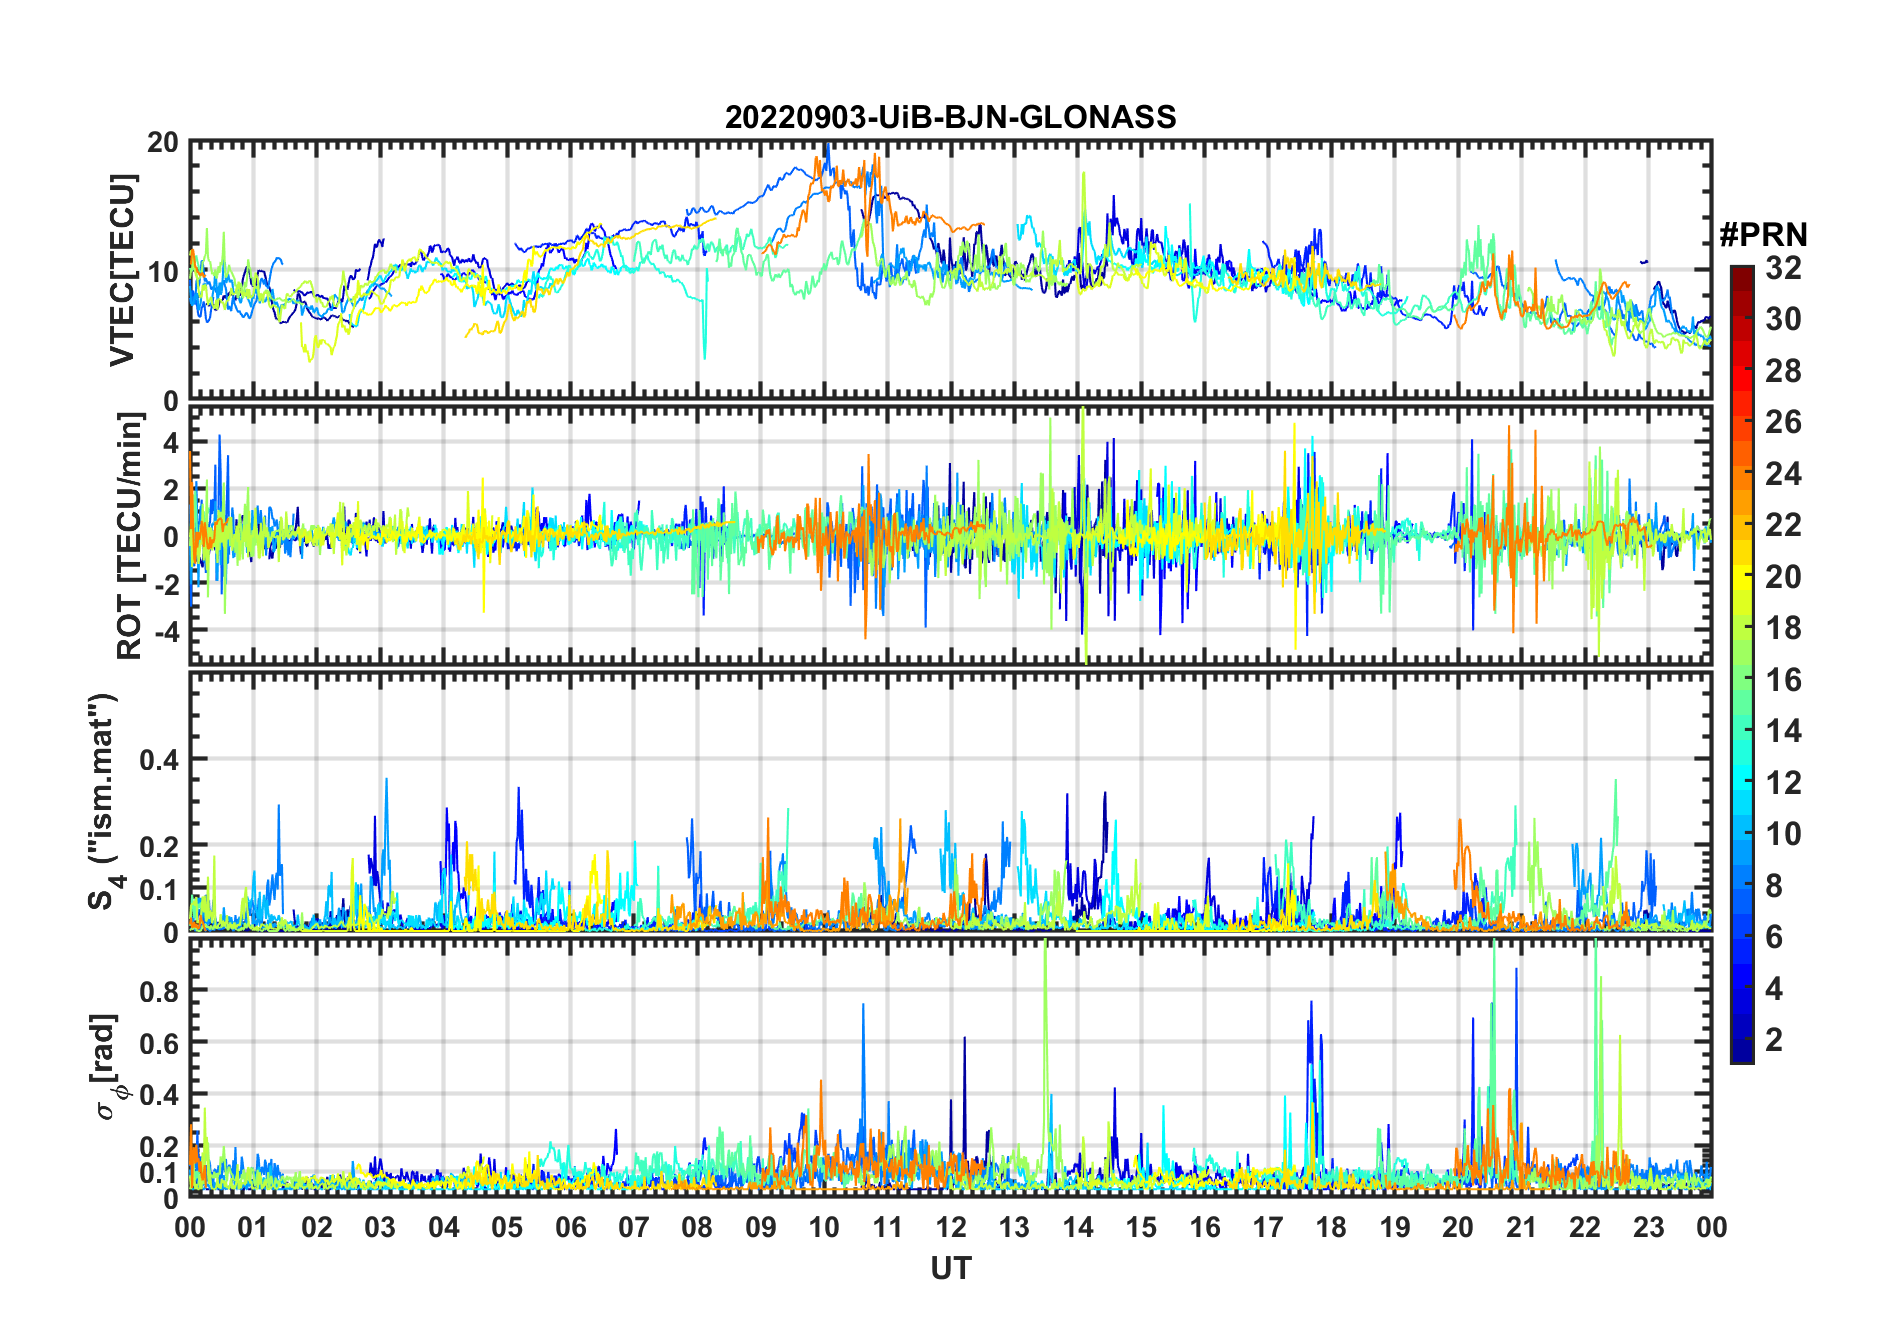Select the dark red top of the PRN colorbar
Image resolution: width=1902 pixels, height=1330 pixels.
pos(1742,275)
